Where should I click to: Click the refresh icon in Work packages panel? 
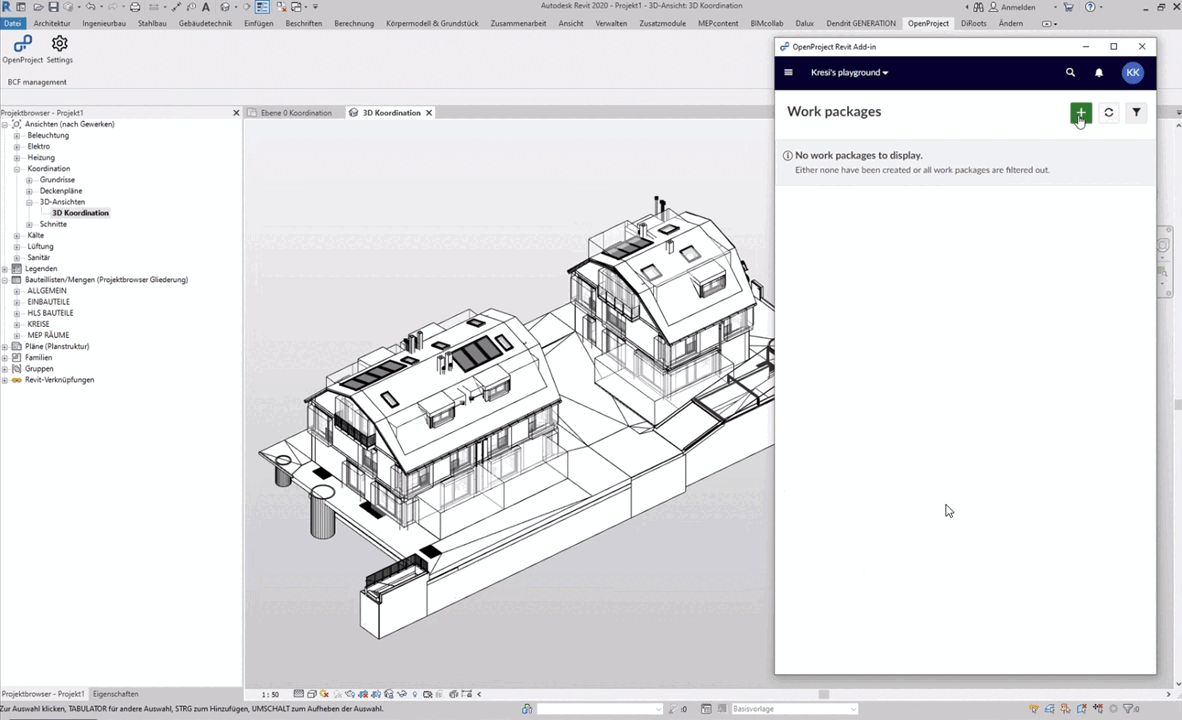pos(1108,112)
